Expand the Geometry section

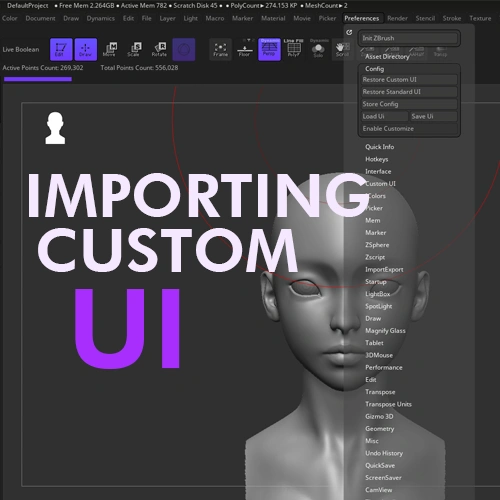coord(380,429)
